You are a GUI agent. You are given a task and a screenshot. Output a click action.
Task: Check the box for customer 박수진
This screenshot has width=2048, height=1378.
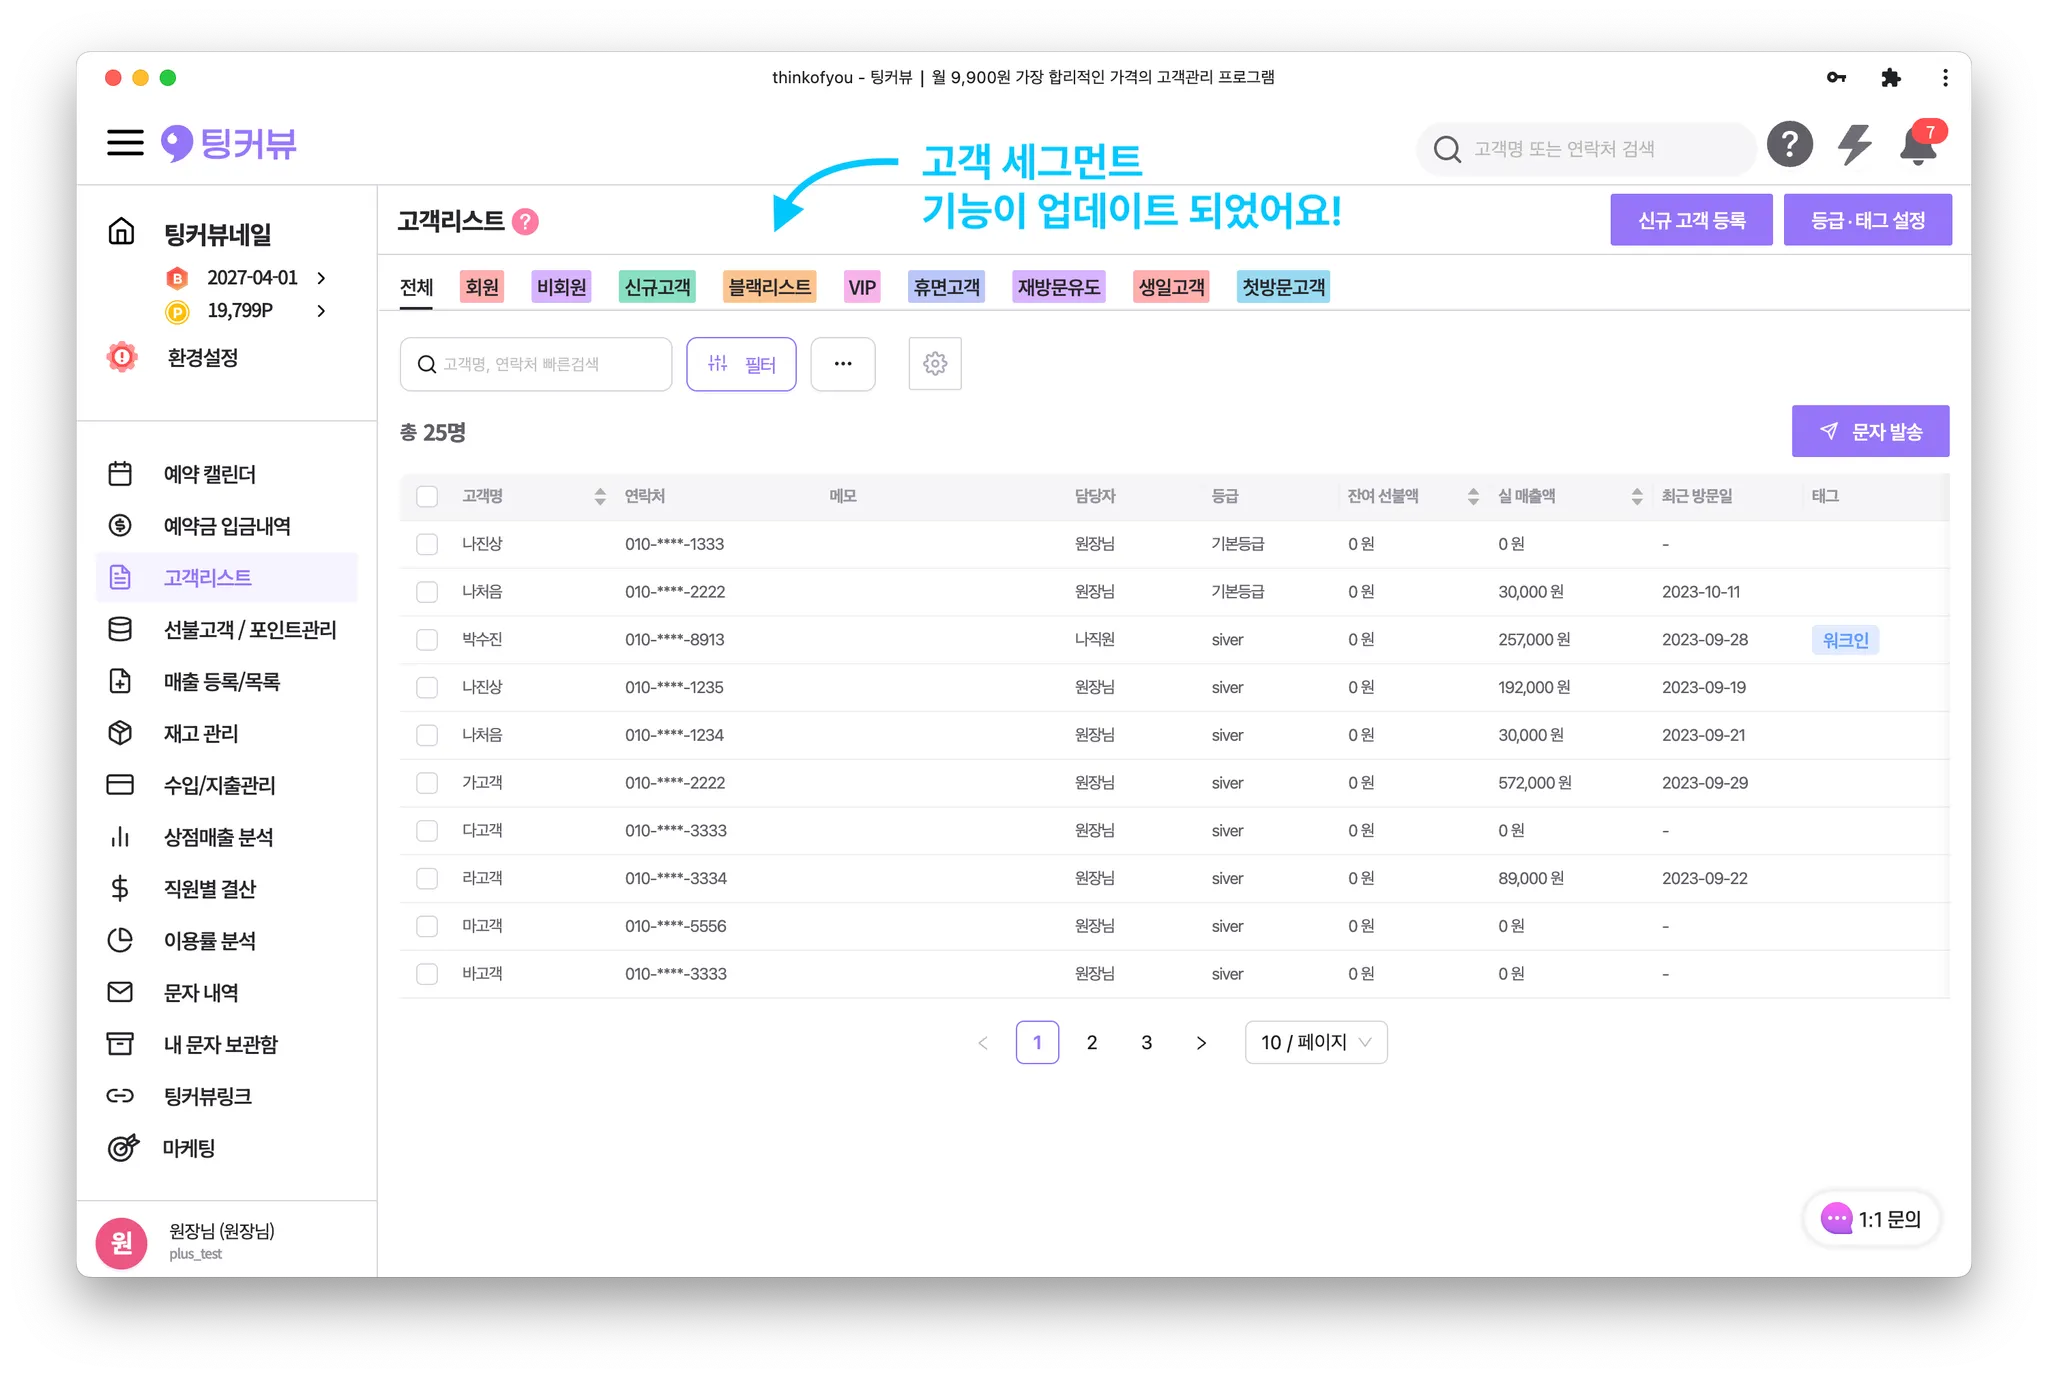[x=427, y=640]
